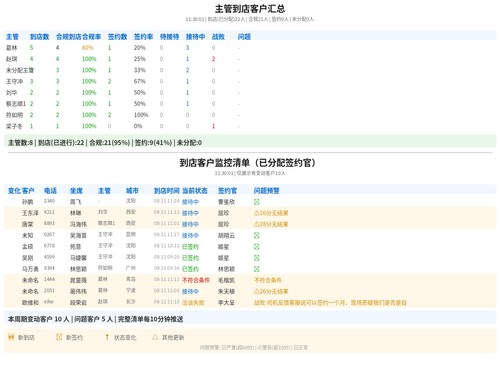Click the 状态变化 arrow legend icon
The width and height of the screenshot is (500, 370).
pos(107,337)
